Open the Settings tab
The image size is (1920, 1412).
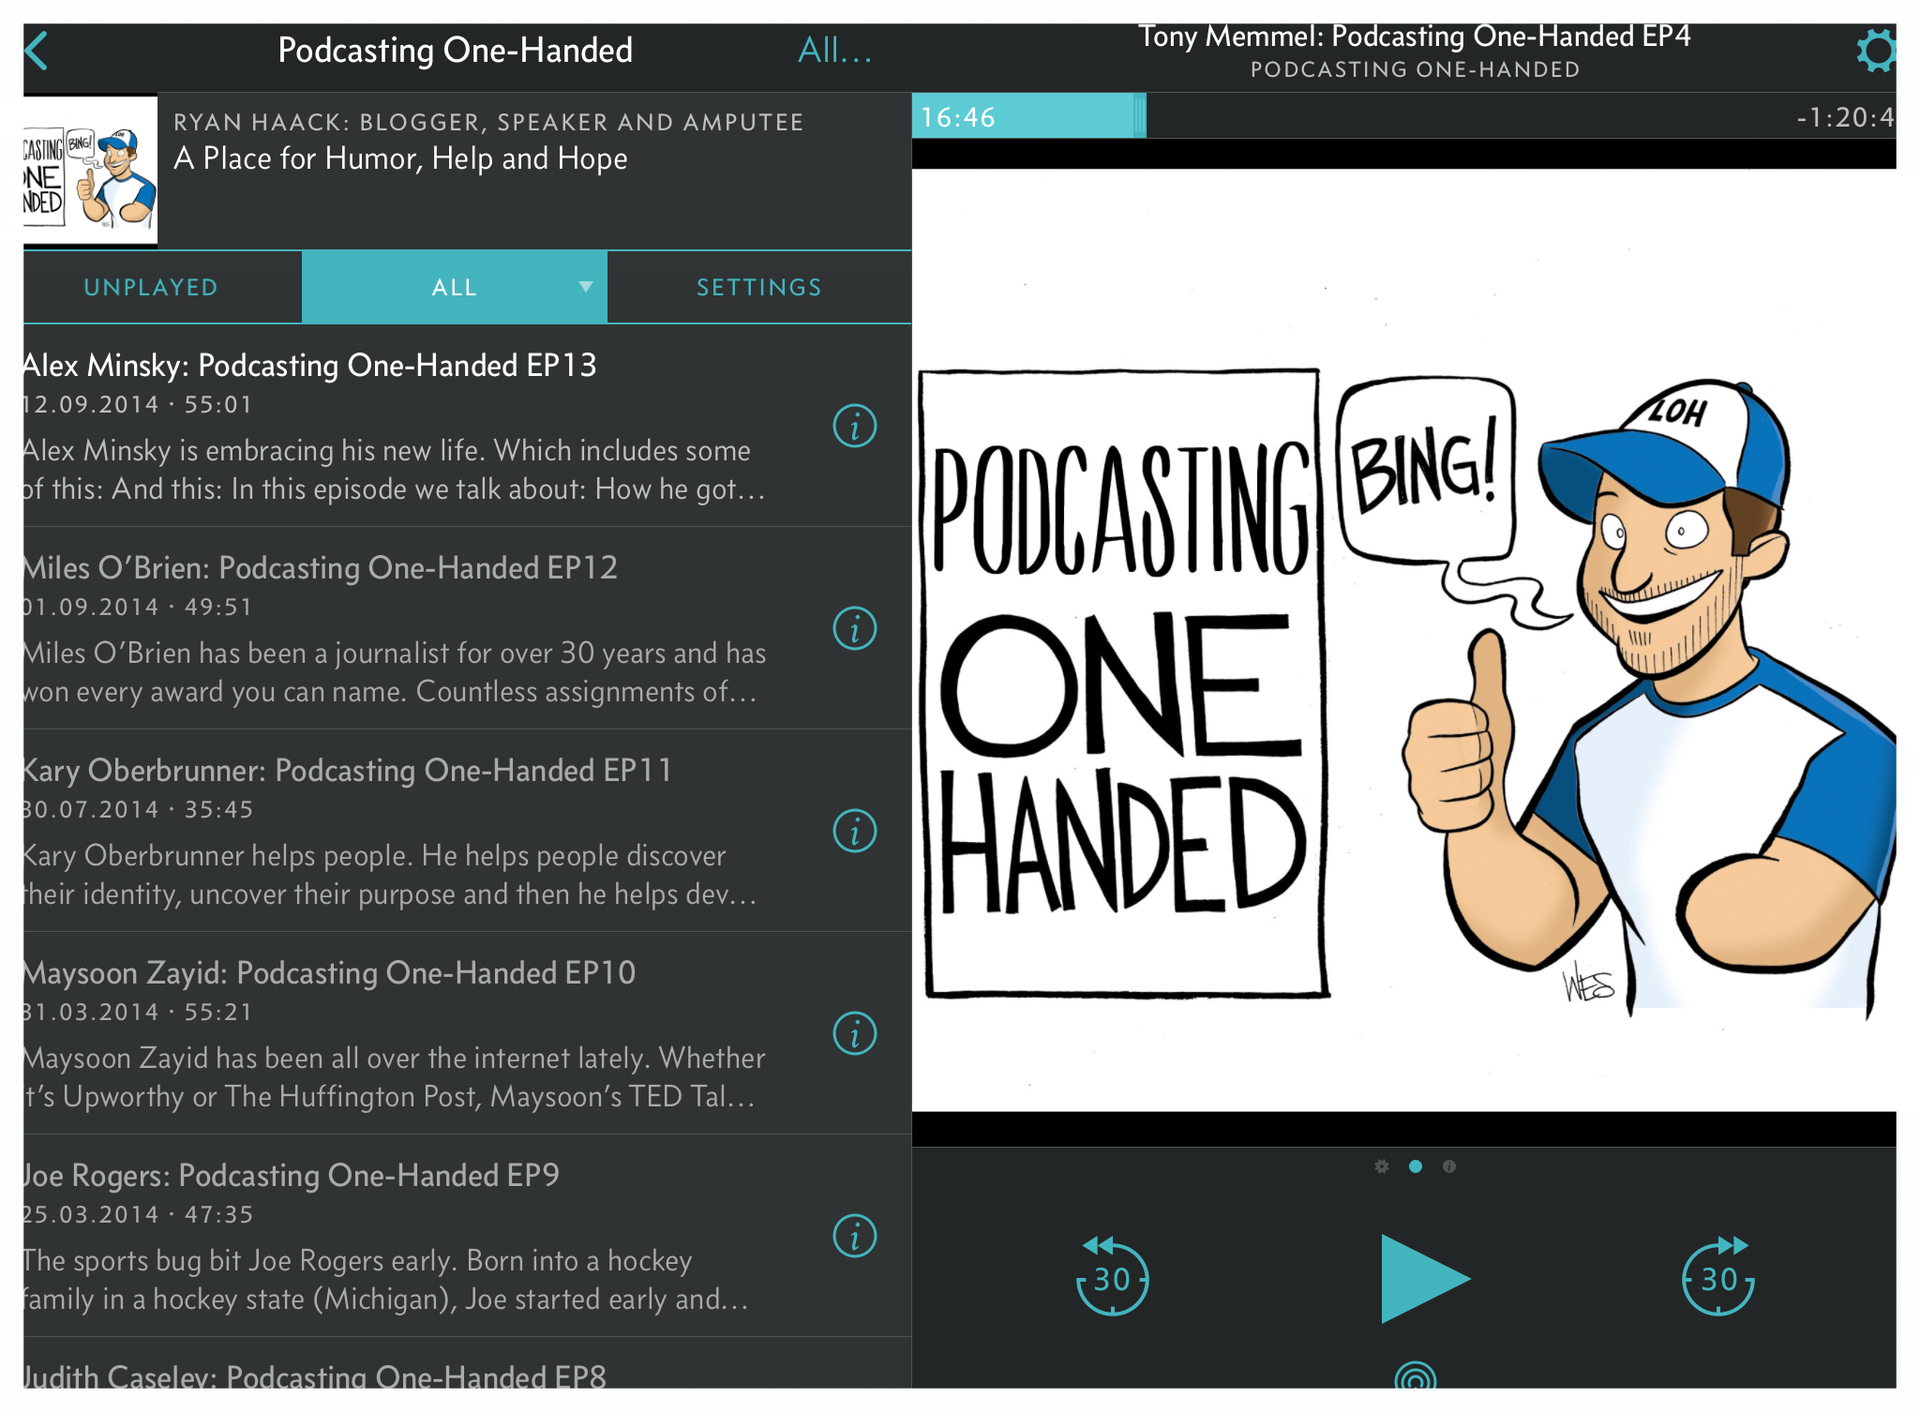[759, 287]
